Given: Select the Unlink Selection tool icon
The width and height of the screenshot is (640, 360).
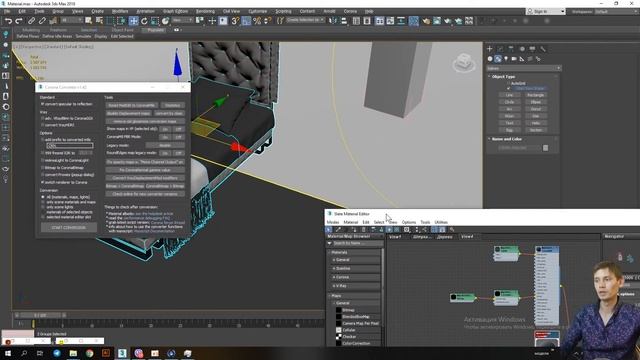Looking at the screenshot, I should pyautogui.click(x=42, y=20).
